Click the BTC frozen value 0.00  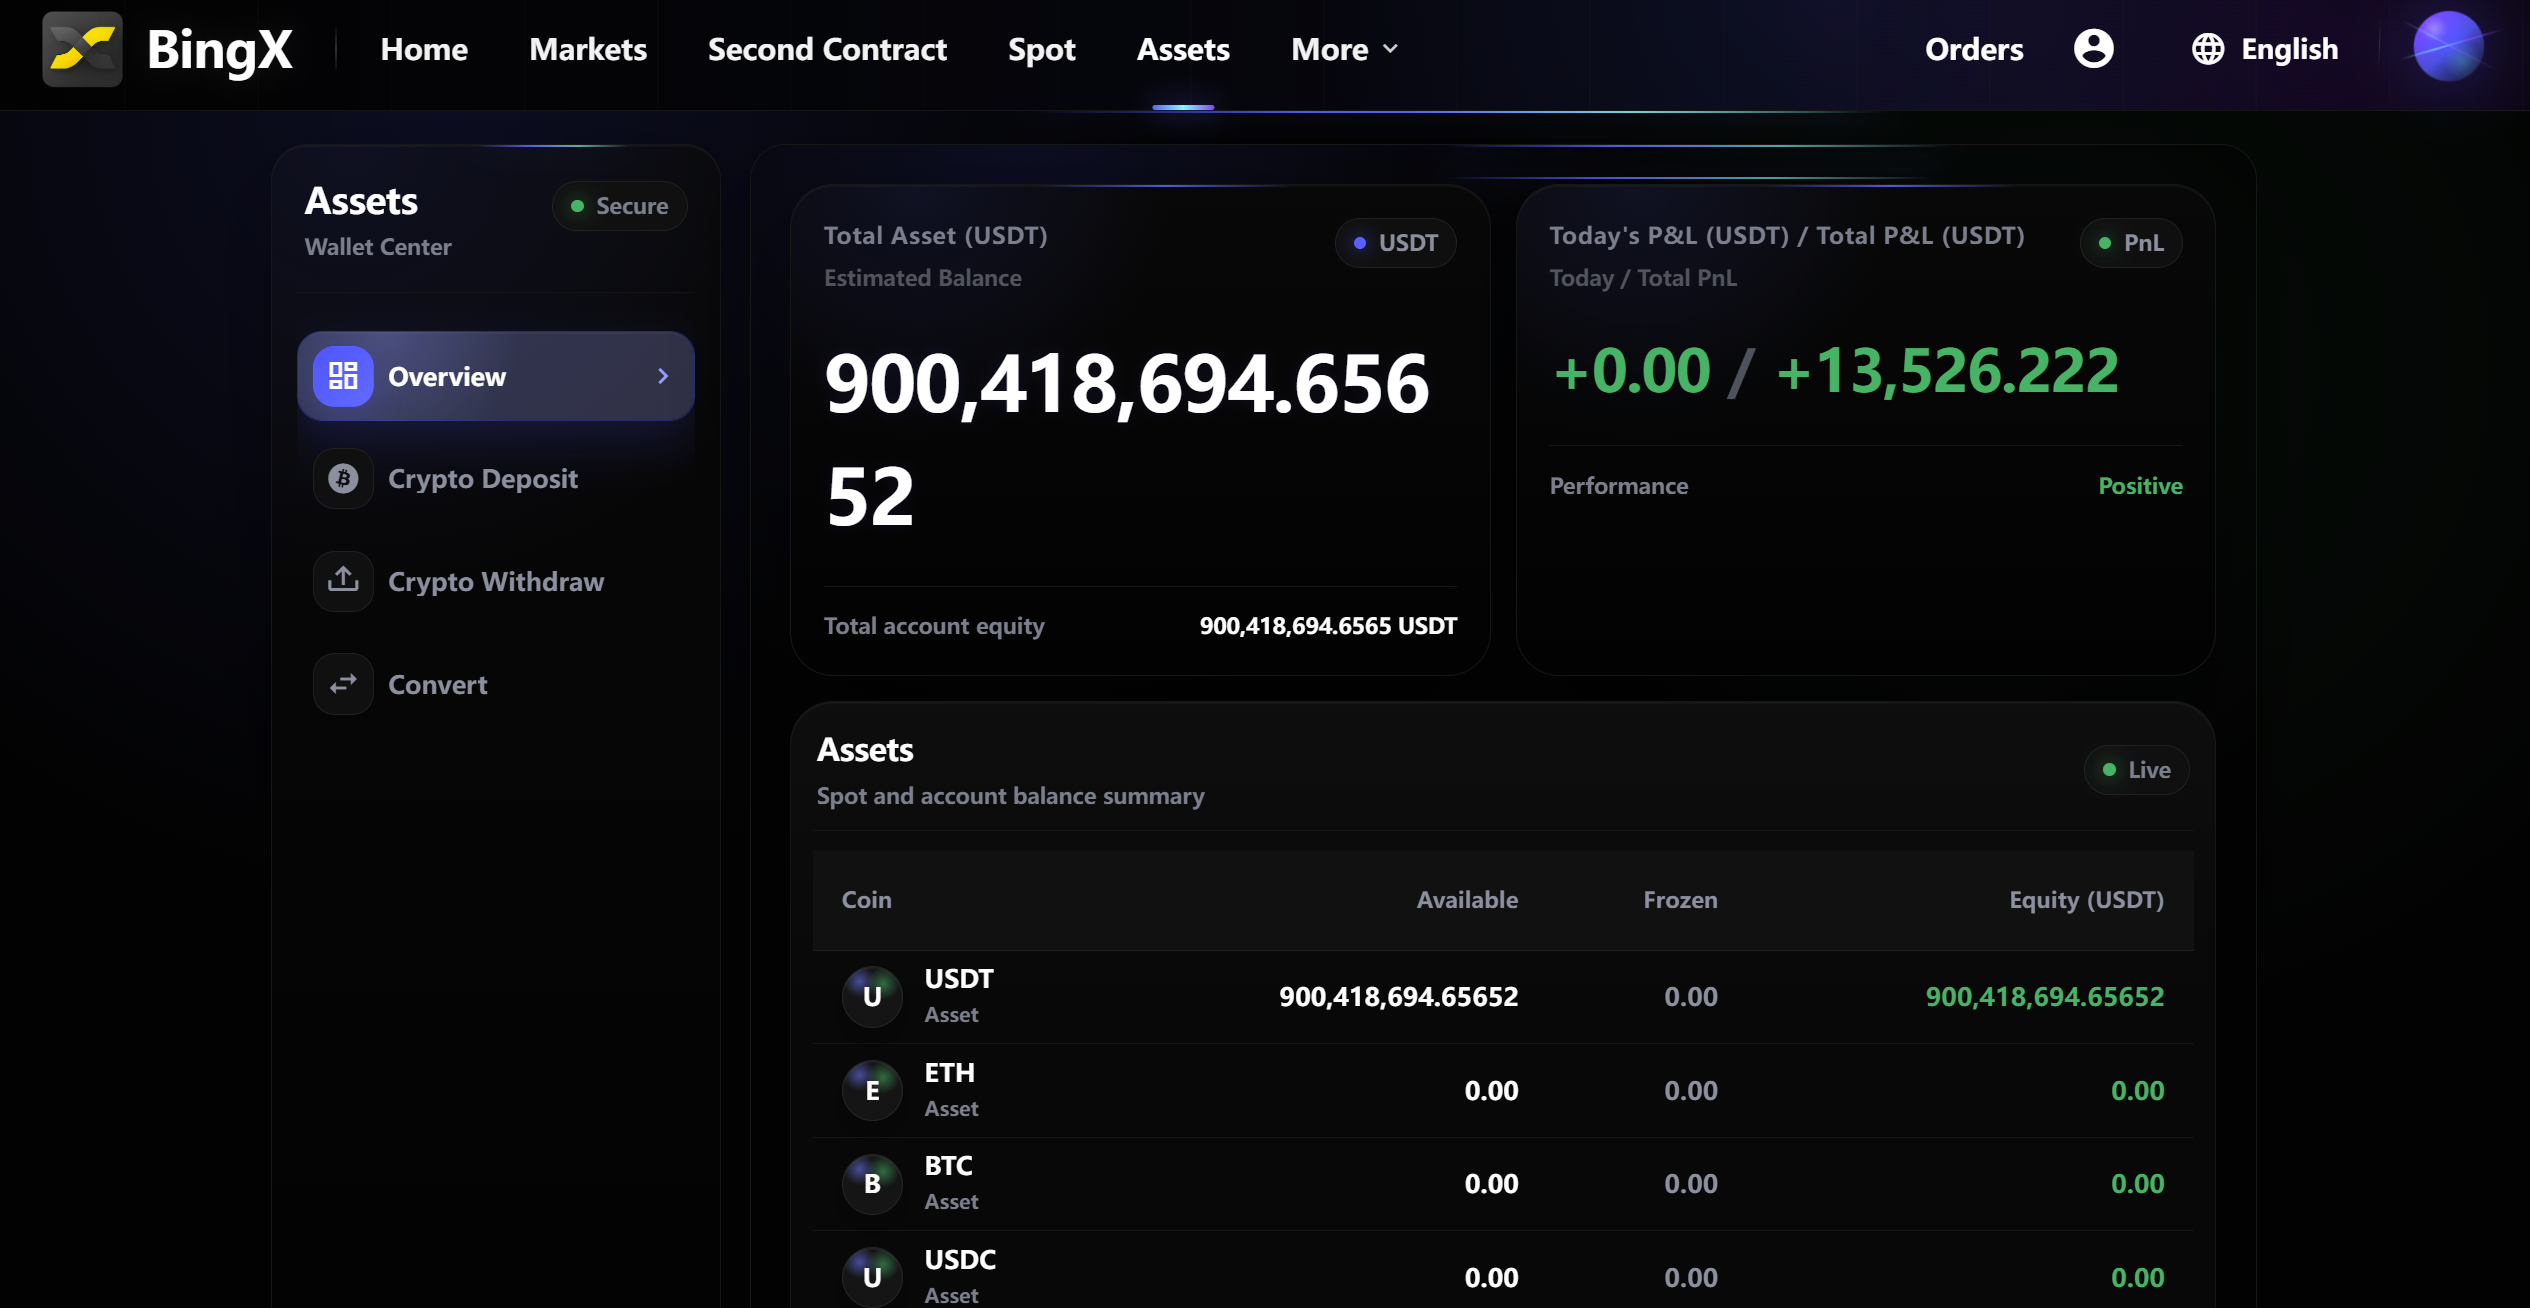pos(1690,1184)
